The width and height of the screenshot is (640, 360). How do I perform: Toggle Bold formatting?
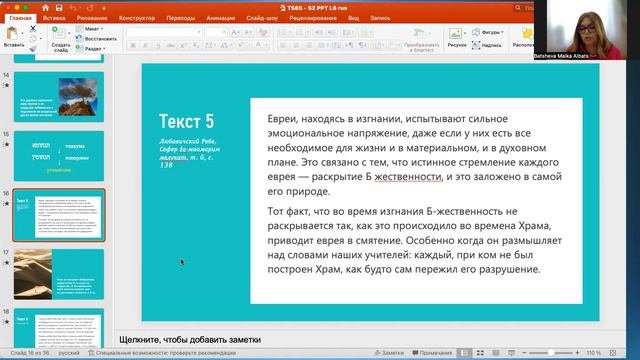(x=133, y=45)
